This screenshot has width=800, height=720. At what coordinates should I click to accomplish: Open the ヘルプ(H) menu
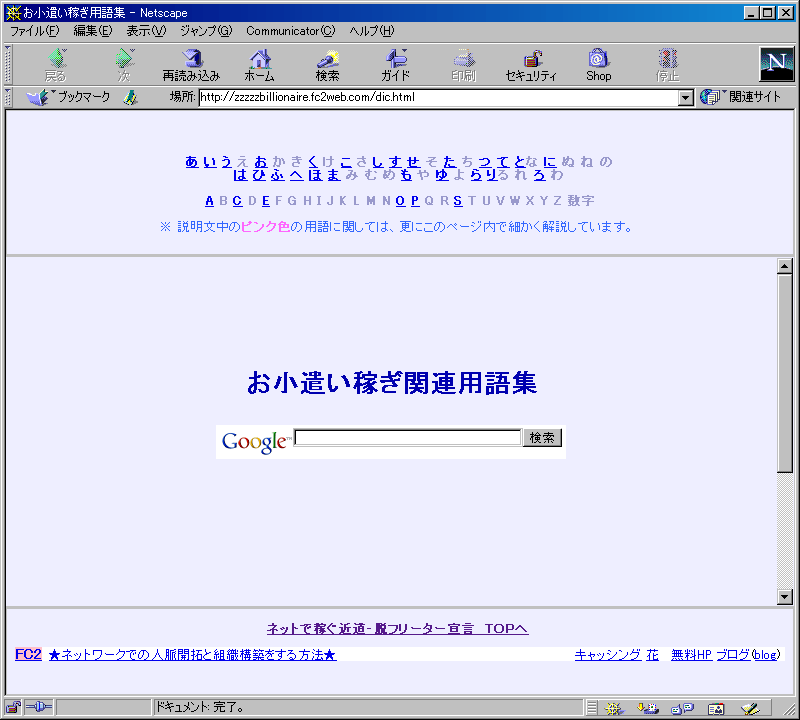click(371, 31)
